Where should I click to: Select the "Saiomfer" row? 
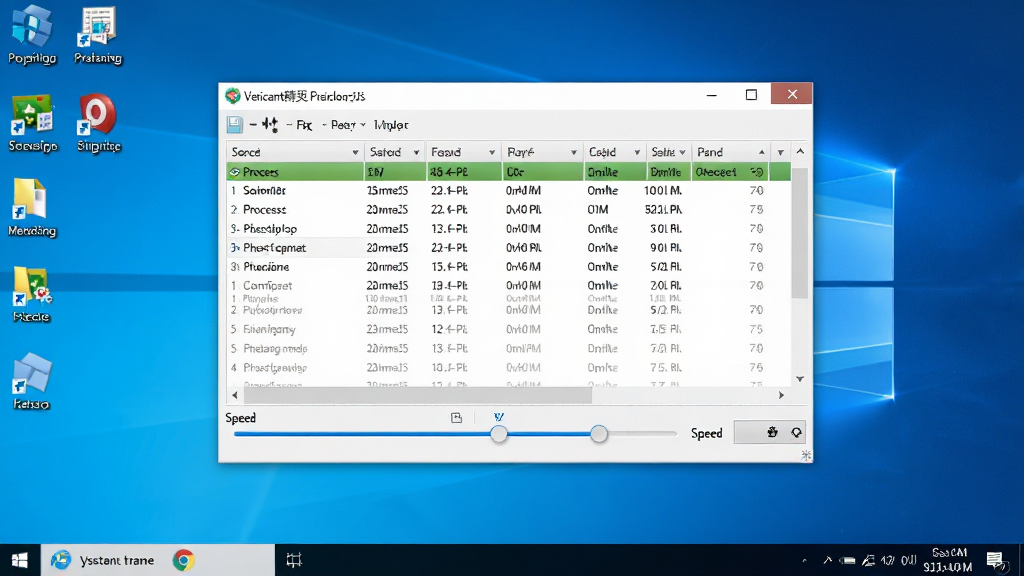coord(509,191)
